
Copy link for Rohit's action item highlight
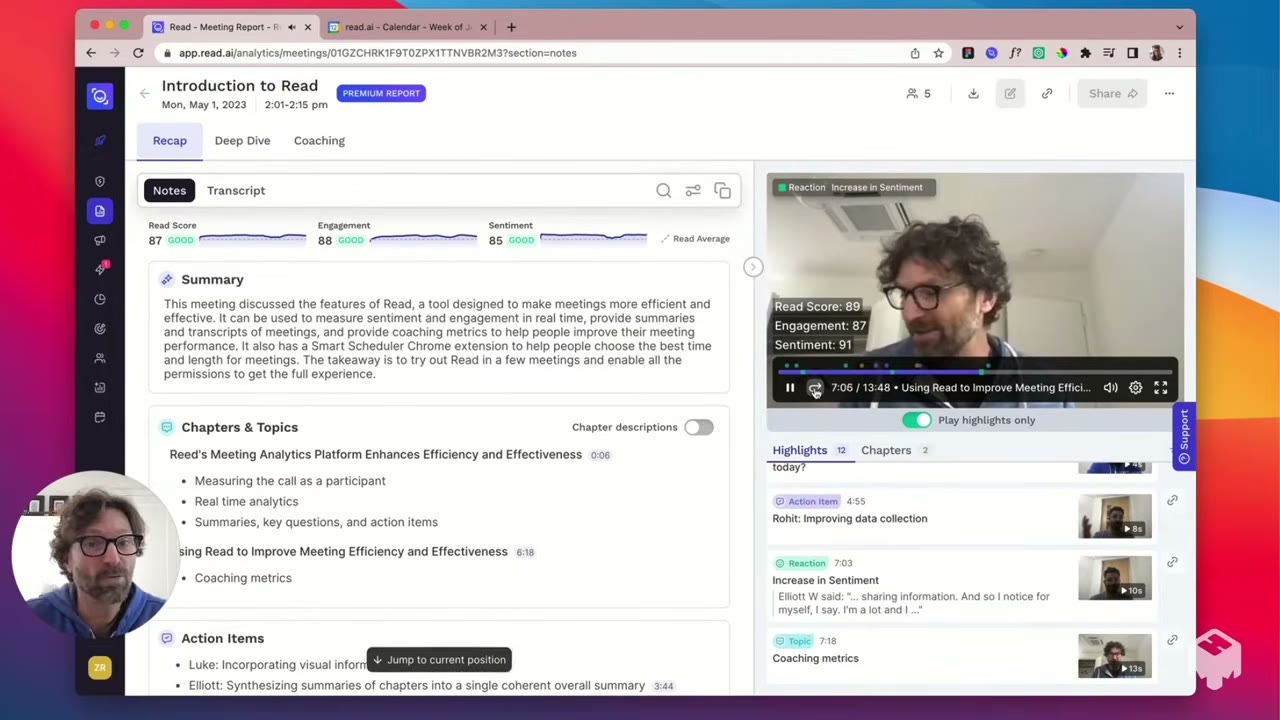1172,500
